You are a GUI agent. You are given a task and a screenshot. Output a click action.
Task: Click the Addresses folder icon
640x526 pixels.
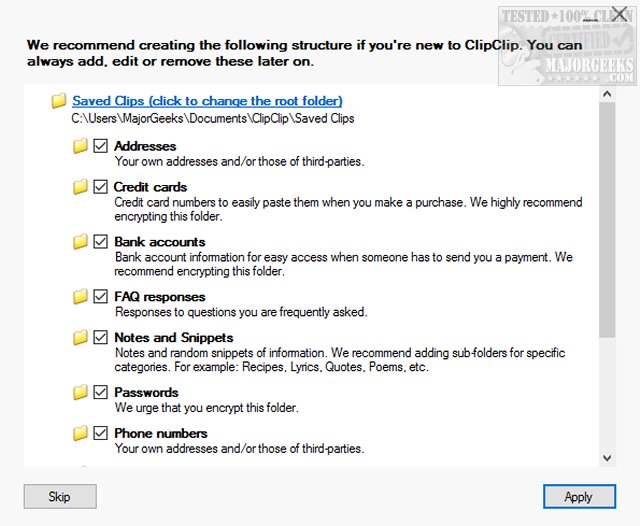coord(81,146)
